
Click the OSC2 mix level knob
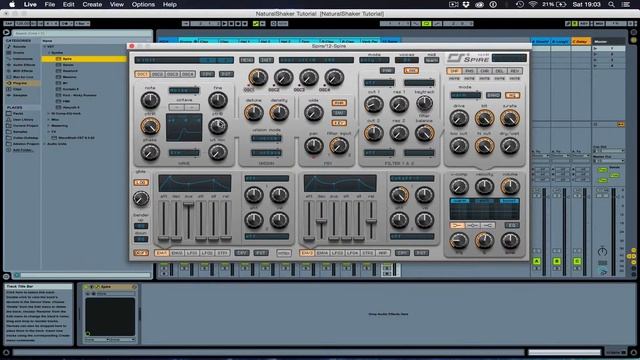click(283, 77)
